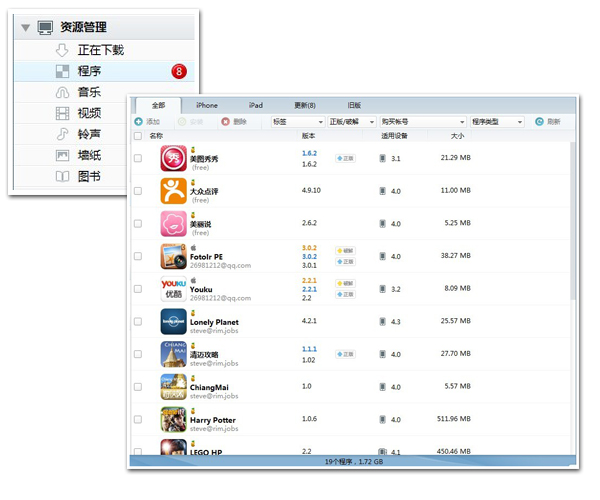Check the Lonely Planet row checkbox
This screenshot has width=600, height=500.
138,321
